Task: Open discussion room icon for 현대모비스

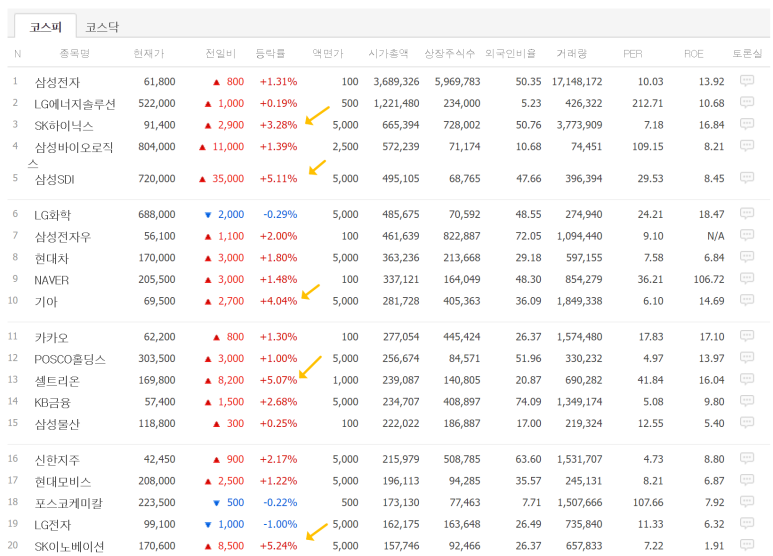Action: tap(747, 480)
